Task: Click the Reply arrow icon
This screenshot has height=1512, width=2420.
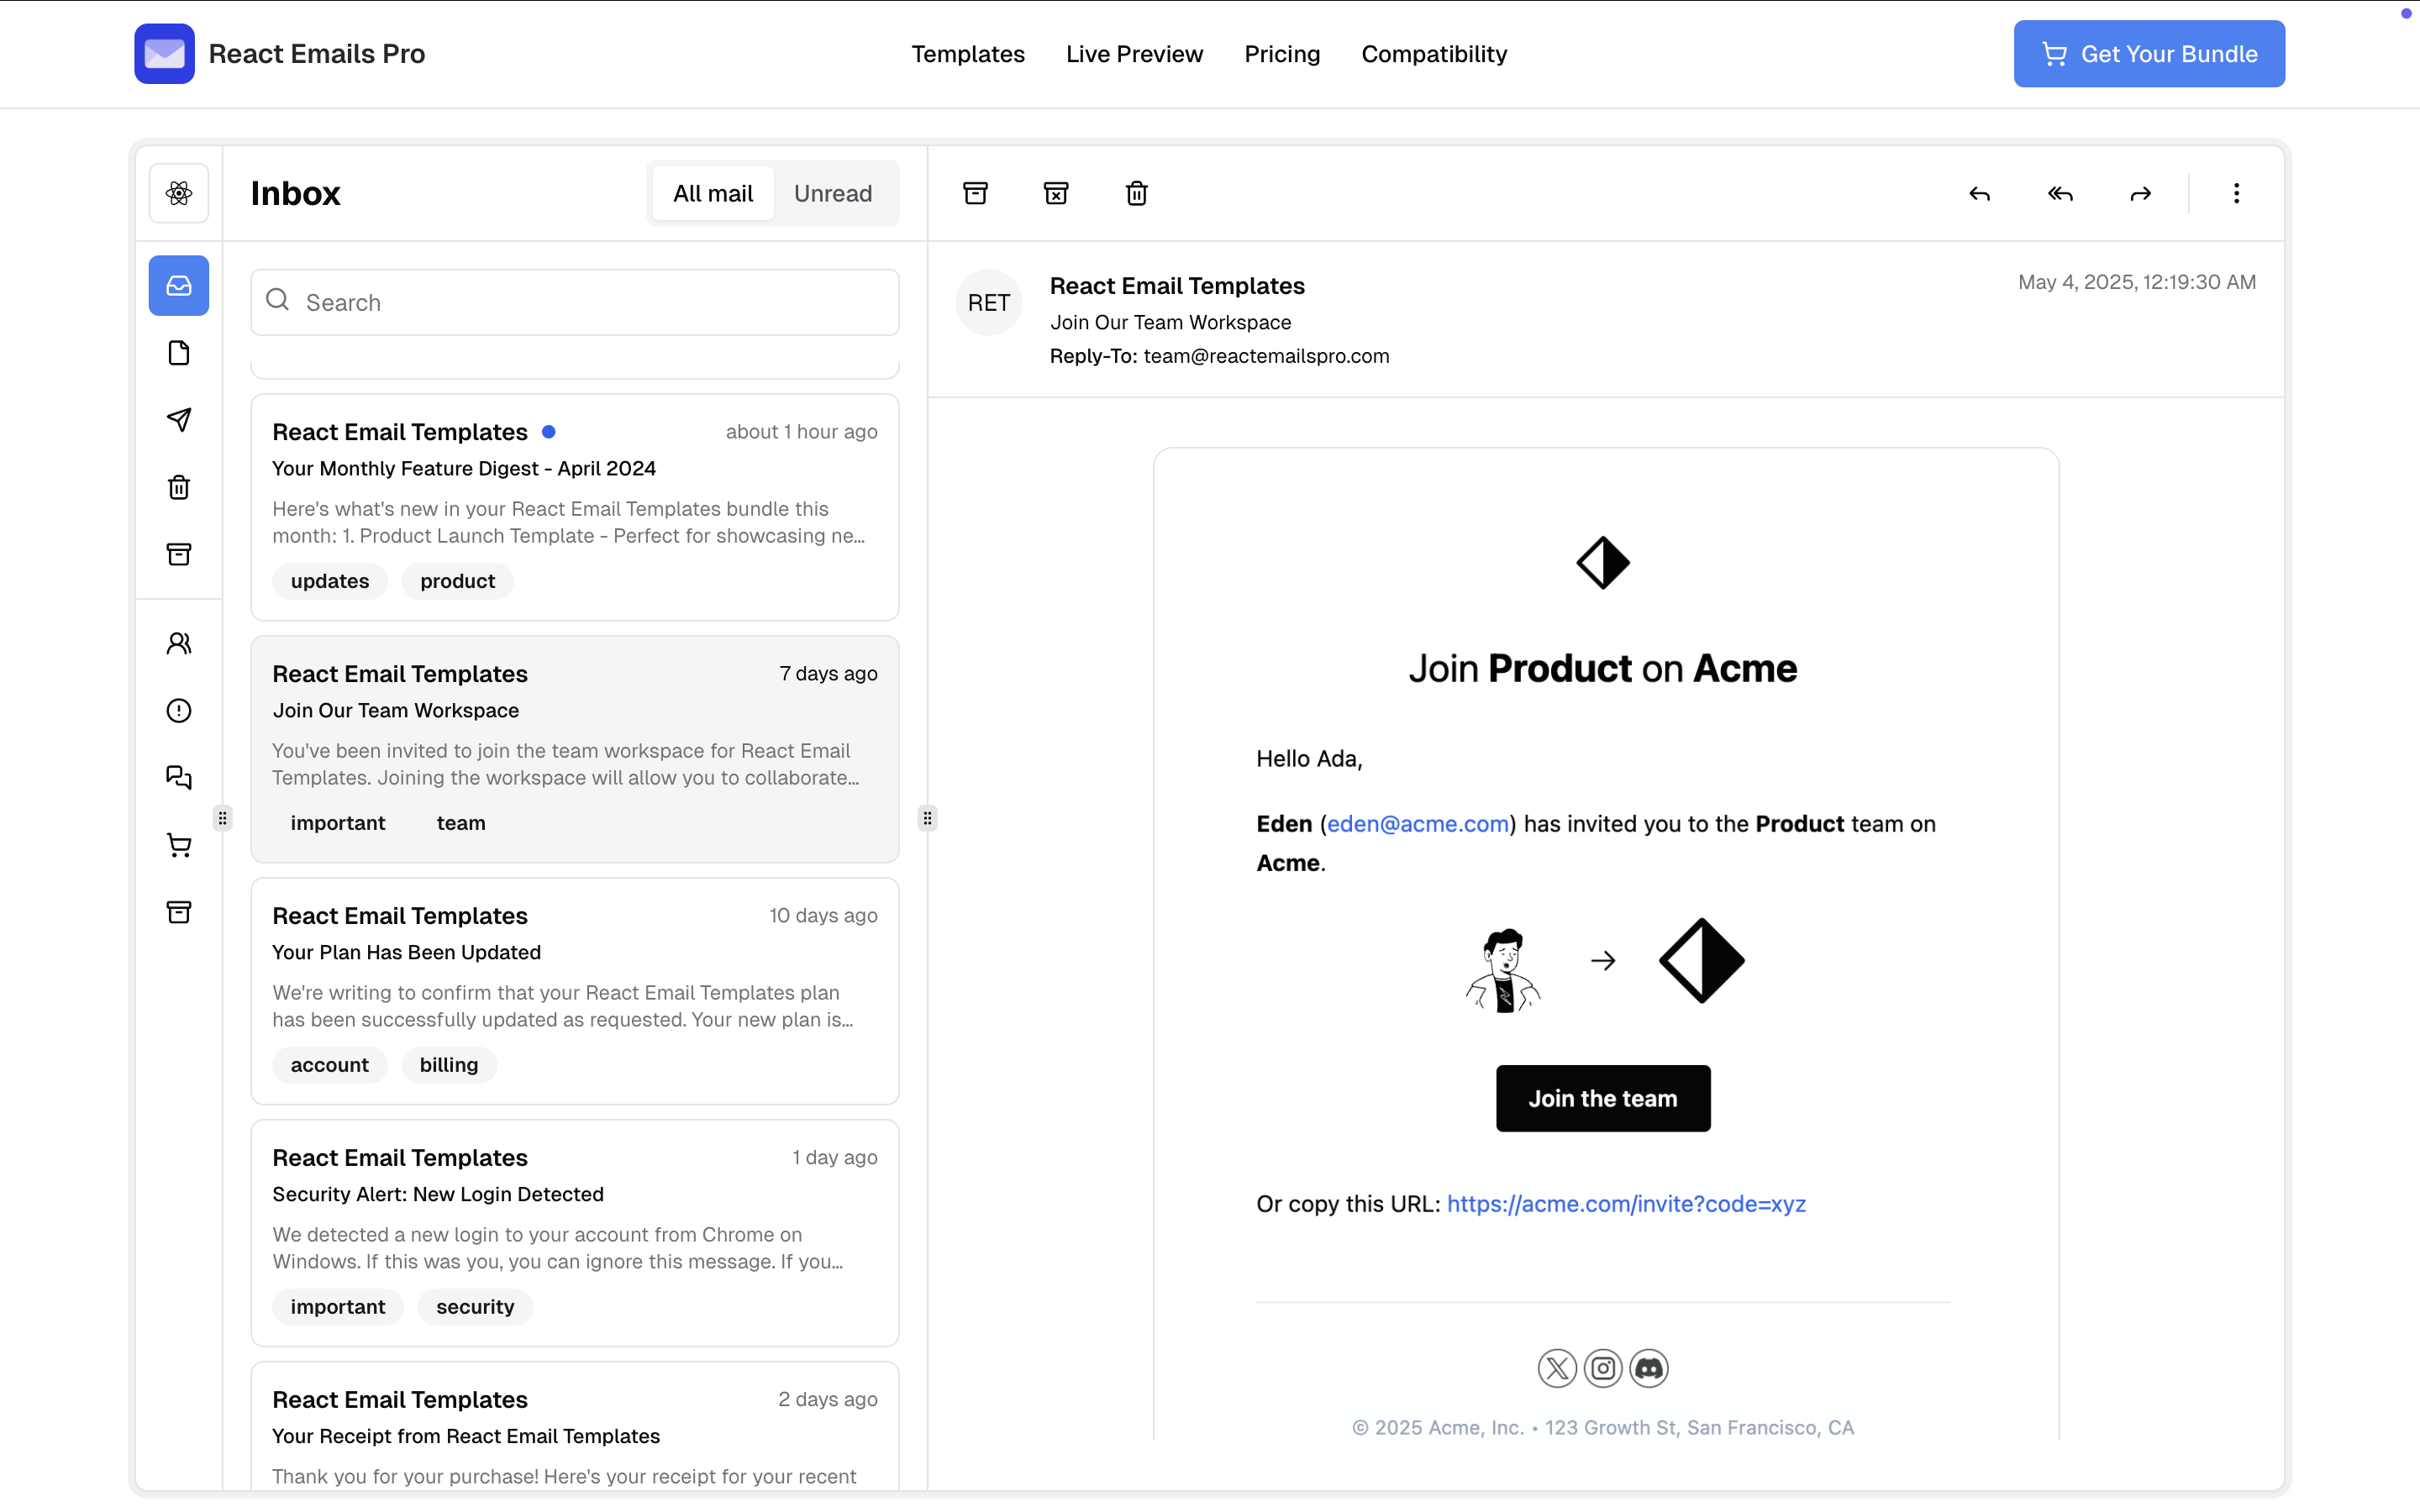Action: coord(1980,193)
